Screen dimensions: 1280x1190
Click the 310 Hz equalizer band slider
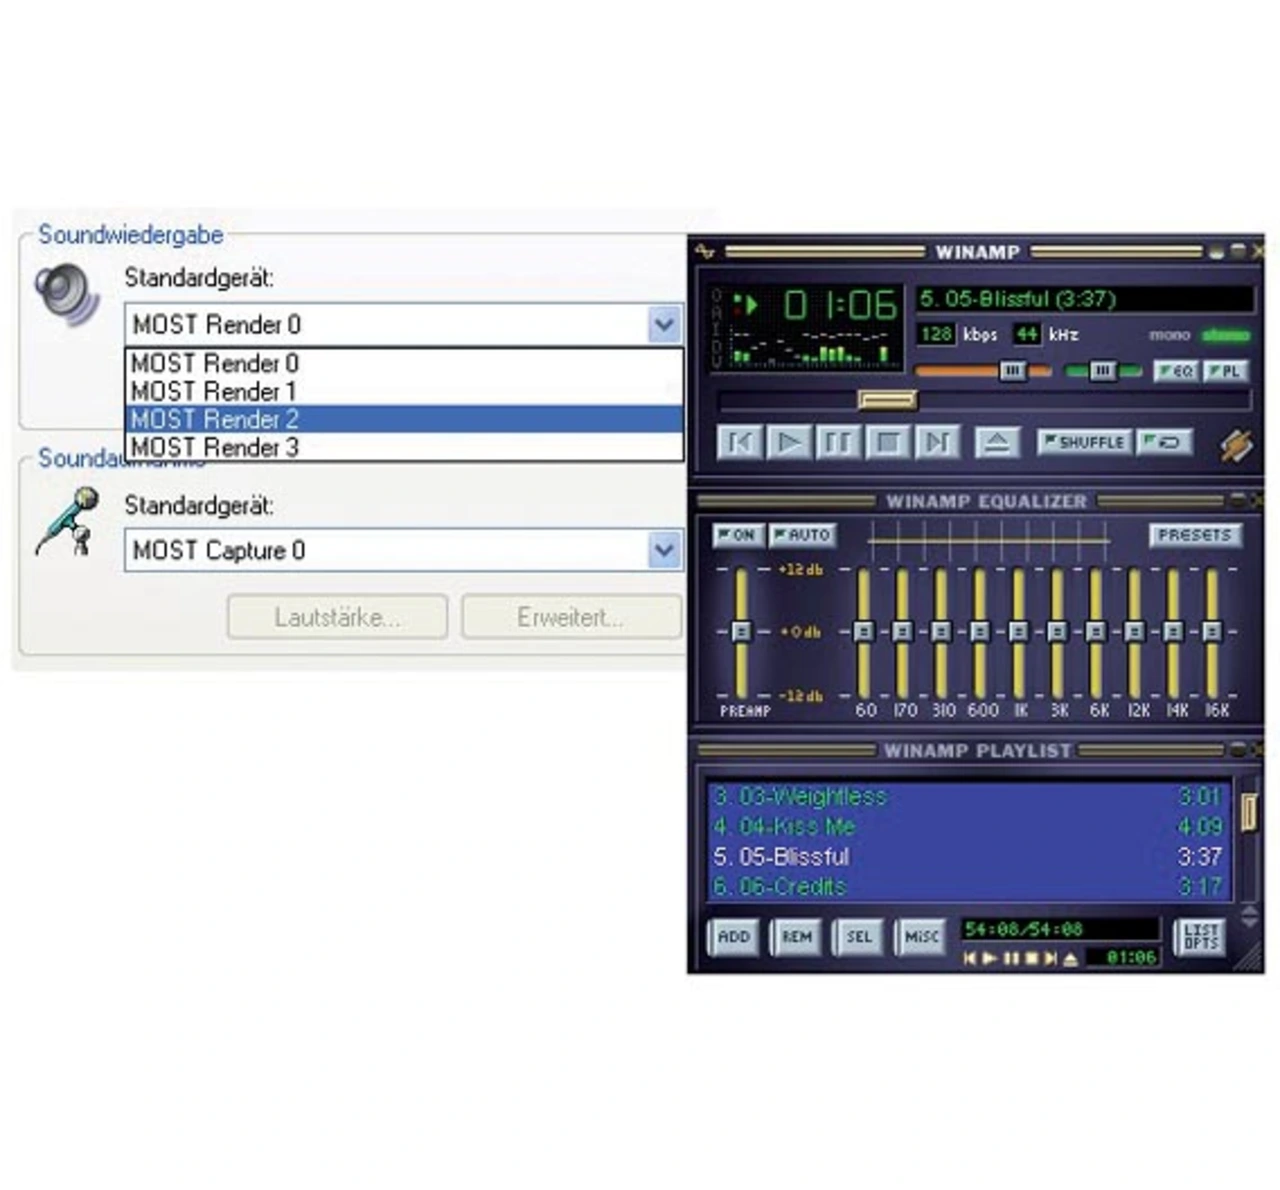(x=941, y=632)
